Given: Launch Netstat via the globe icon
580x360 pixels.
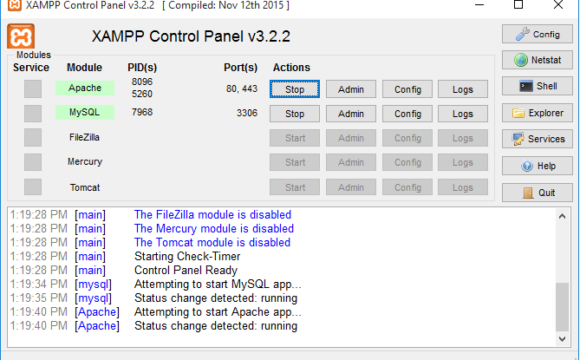Looking at the screenshot, I should [x=537, y=60].
